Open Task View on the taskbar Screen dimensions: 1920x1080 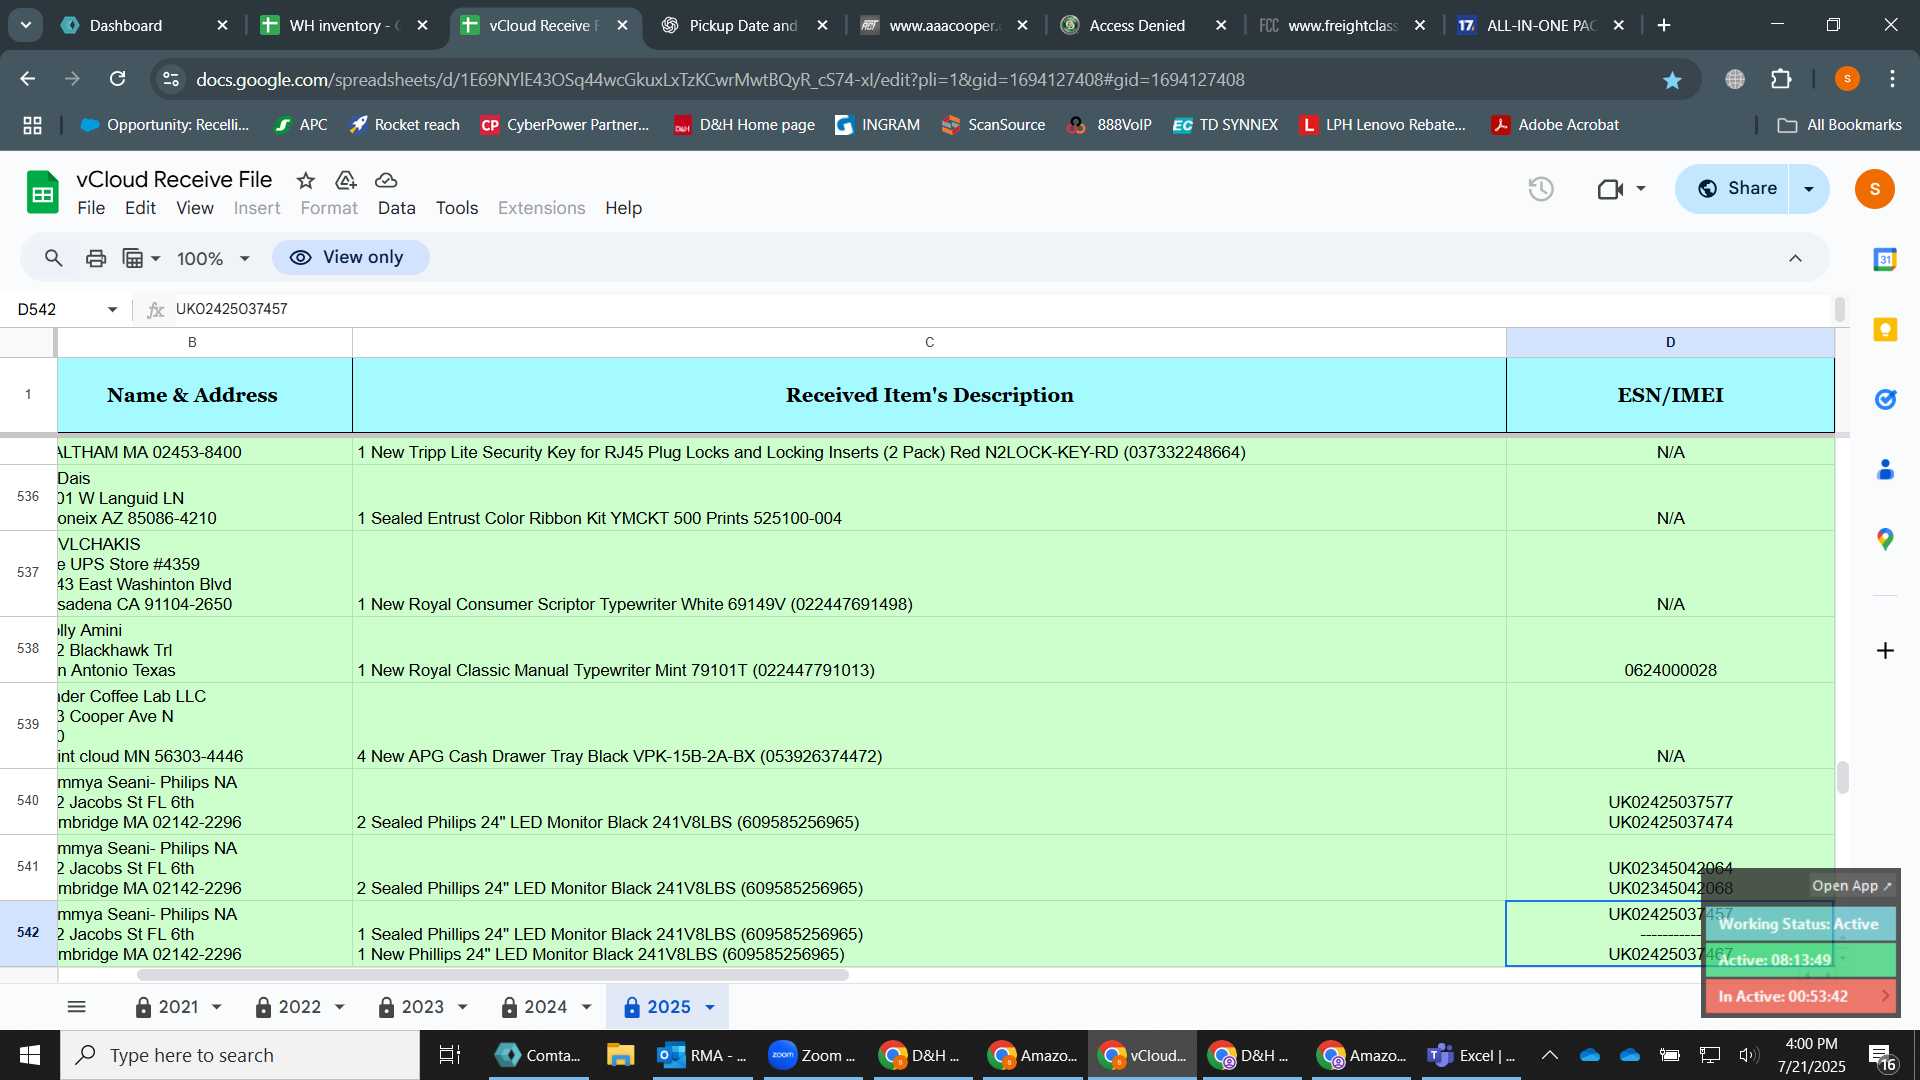pyautogui.click(x=450, y=1055)
